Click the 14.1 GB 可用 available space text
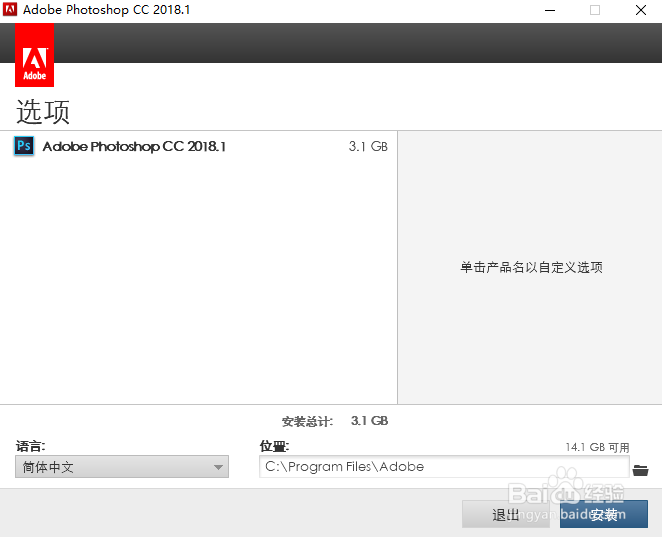 597,447
